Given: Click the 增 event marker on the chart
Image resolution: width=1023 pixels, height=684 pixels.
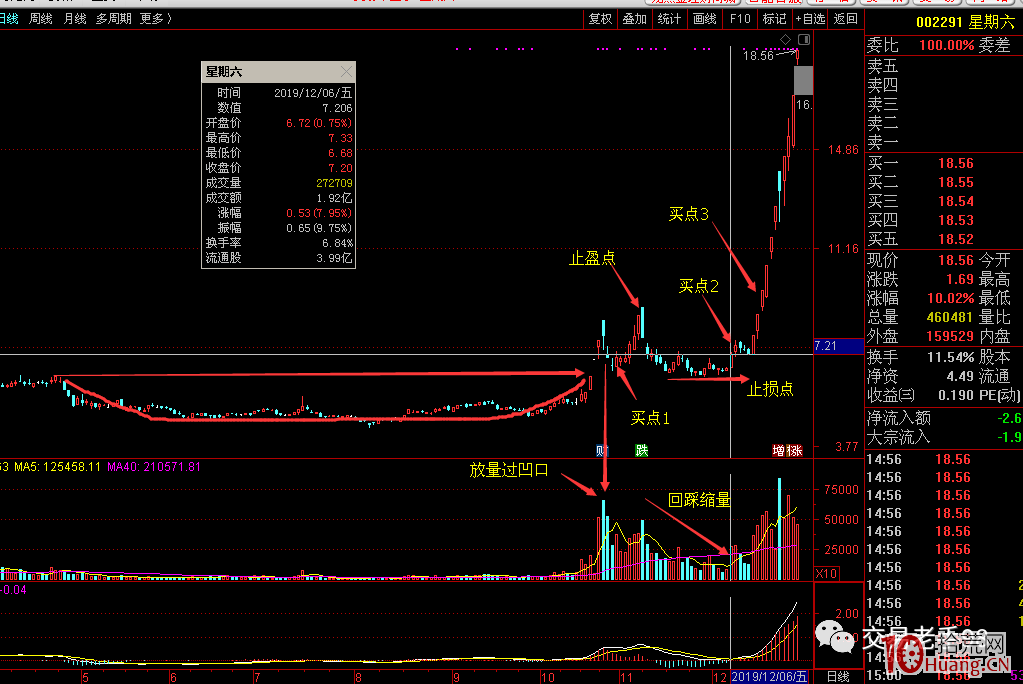Looking at the screenshot, I should (x=779, y=450).
